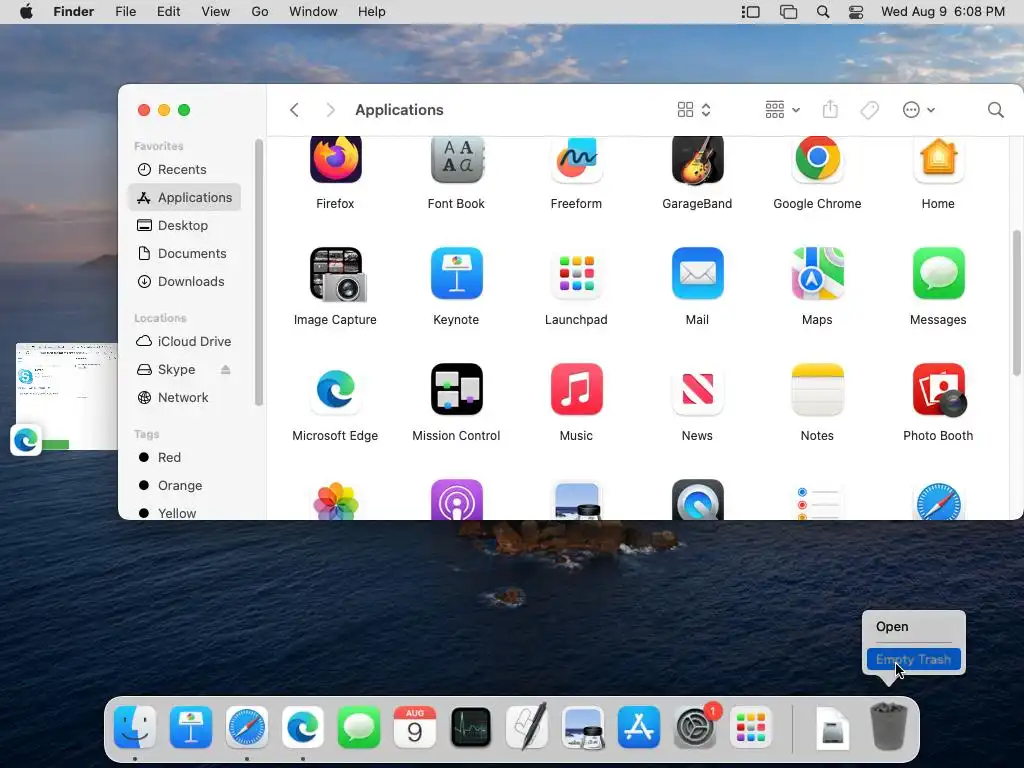
Task: Open the Firefox application icon
Action: (x=335, y=159)
